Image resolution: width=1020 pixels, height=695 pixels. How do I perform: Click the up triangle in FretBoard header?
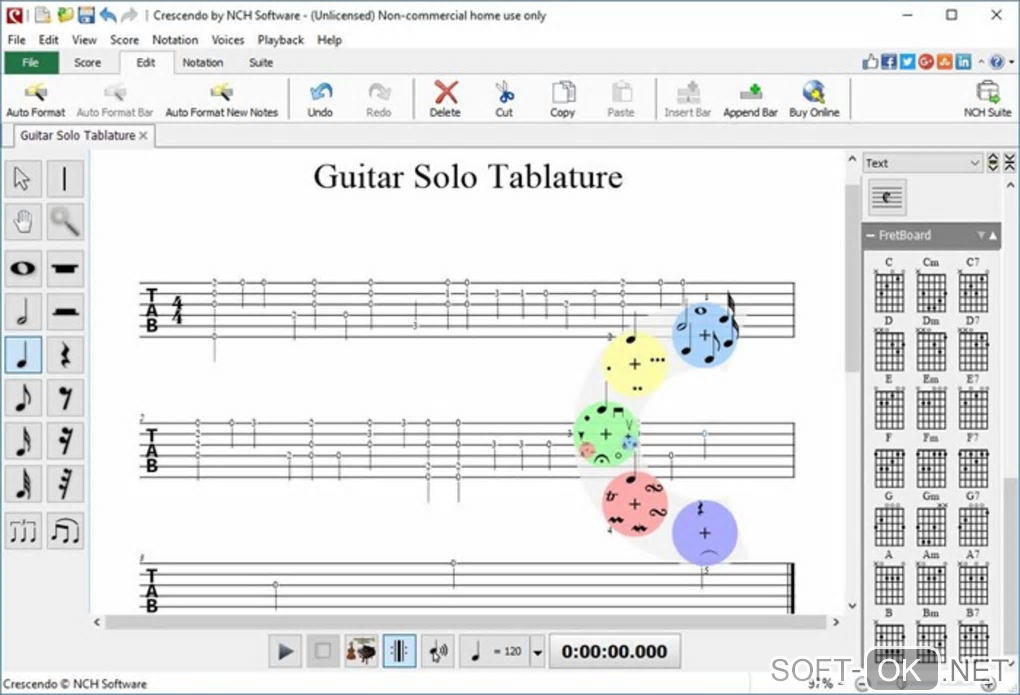pos(993,236)
